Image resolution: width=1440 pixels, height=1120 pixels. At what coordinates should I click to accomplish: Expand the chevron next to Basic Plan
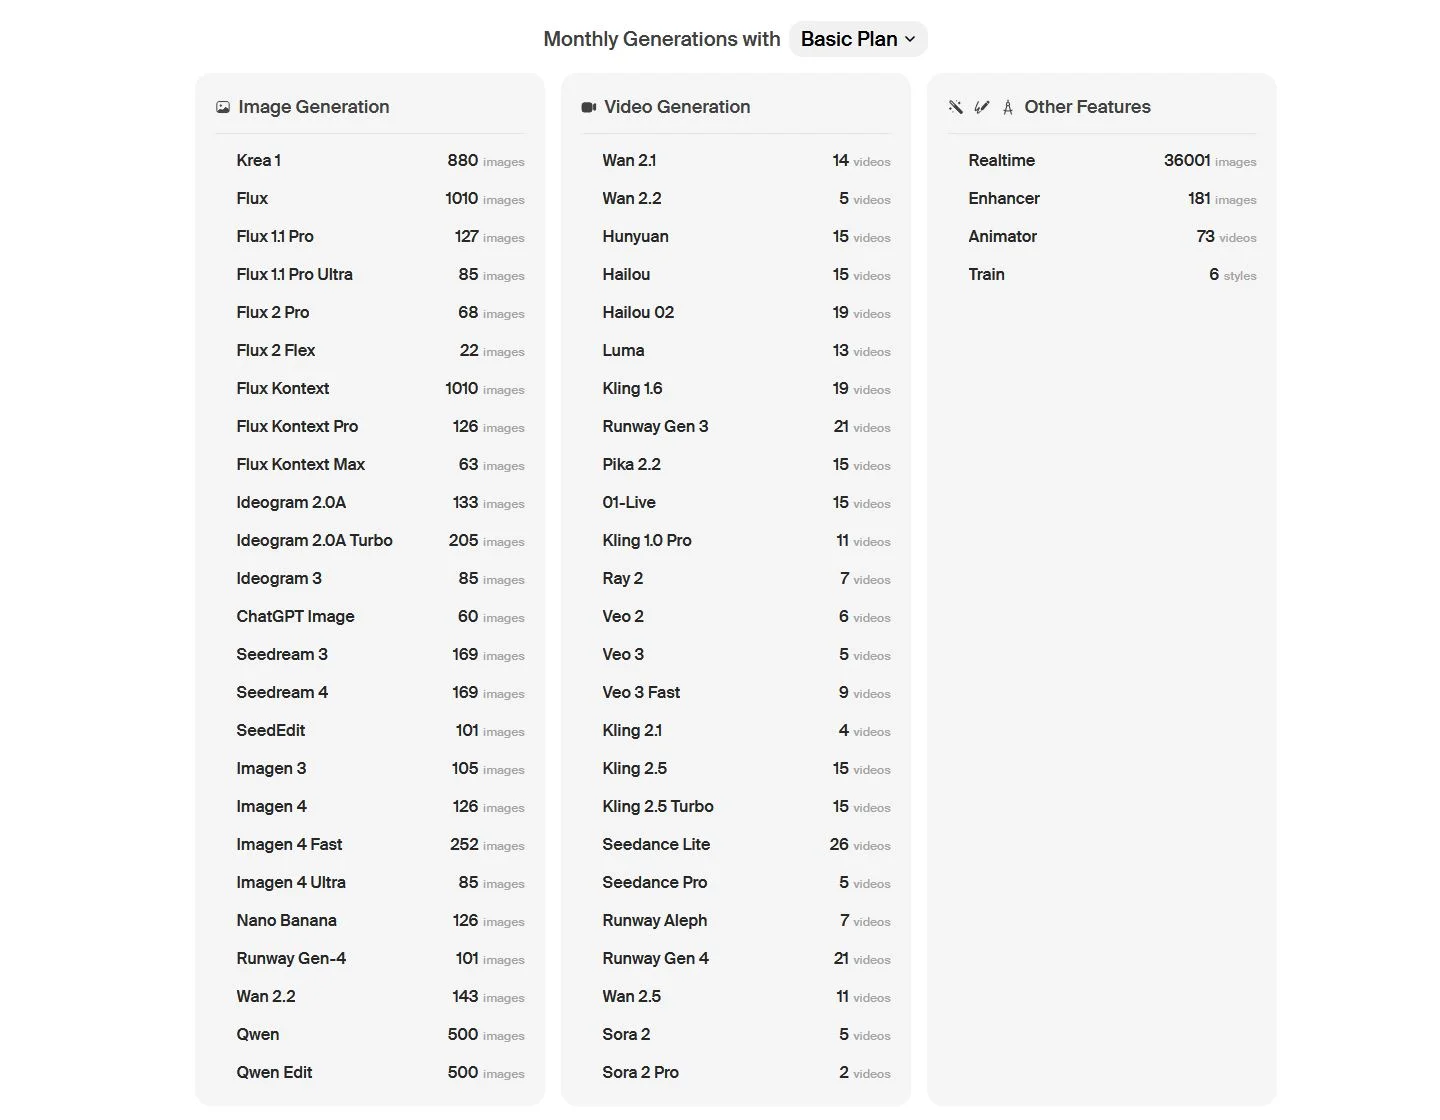point(911,40)
